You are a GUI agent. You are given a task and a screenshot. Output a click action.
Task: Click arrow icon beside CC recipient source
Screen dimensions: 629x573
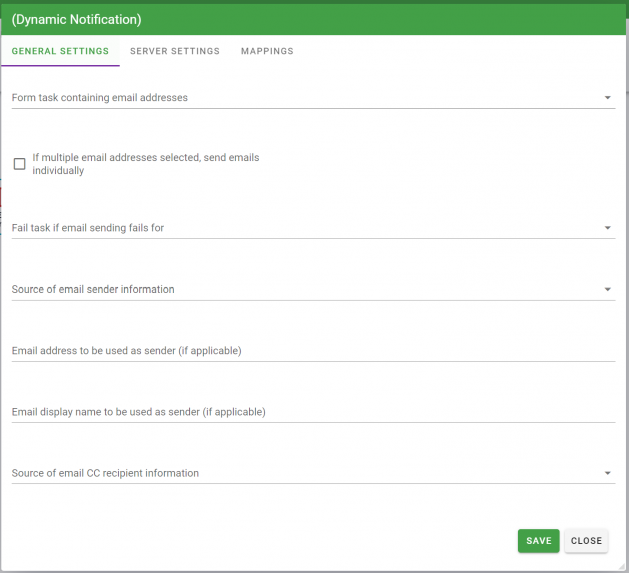point(608,474)
